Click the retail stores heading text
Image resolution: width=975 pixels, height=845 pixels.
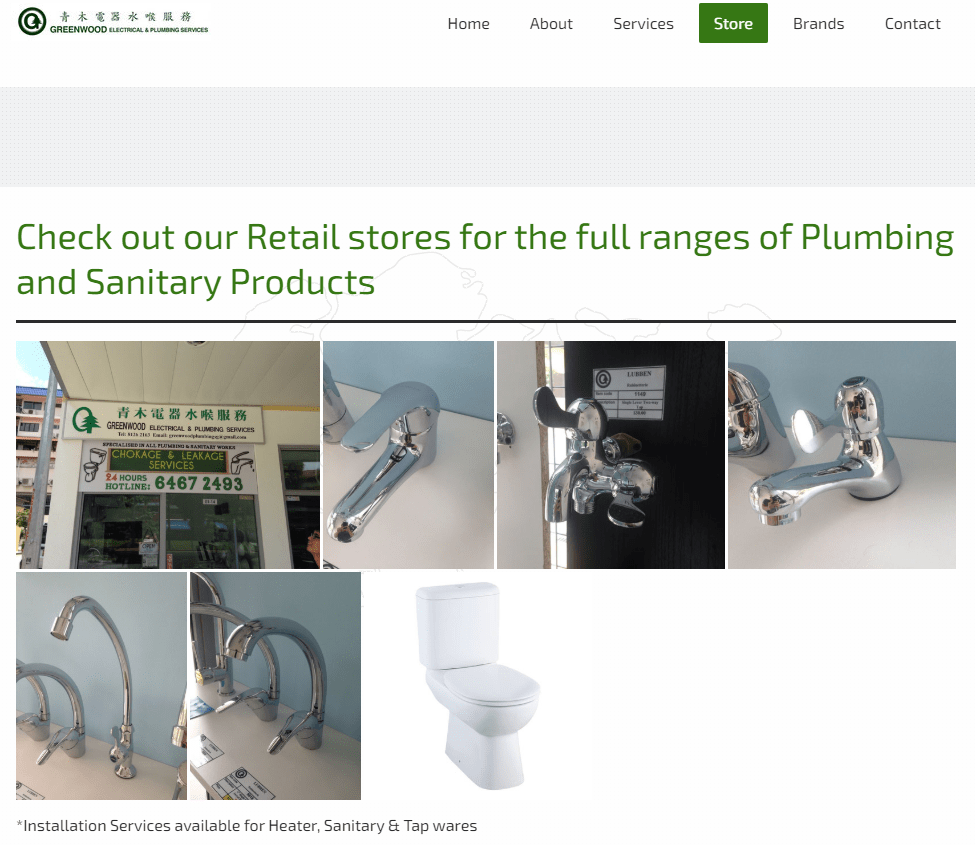[x=485, y=259]
